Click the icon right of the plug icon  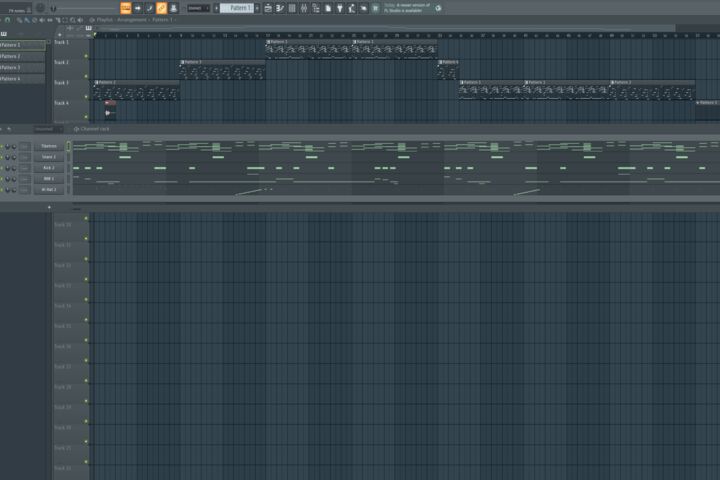click(352, 8)
